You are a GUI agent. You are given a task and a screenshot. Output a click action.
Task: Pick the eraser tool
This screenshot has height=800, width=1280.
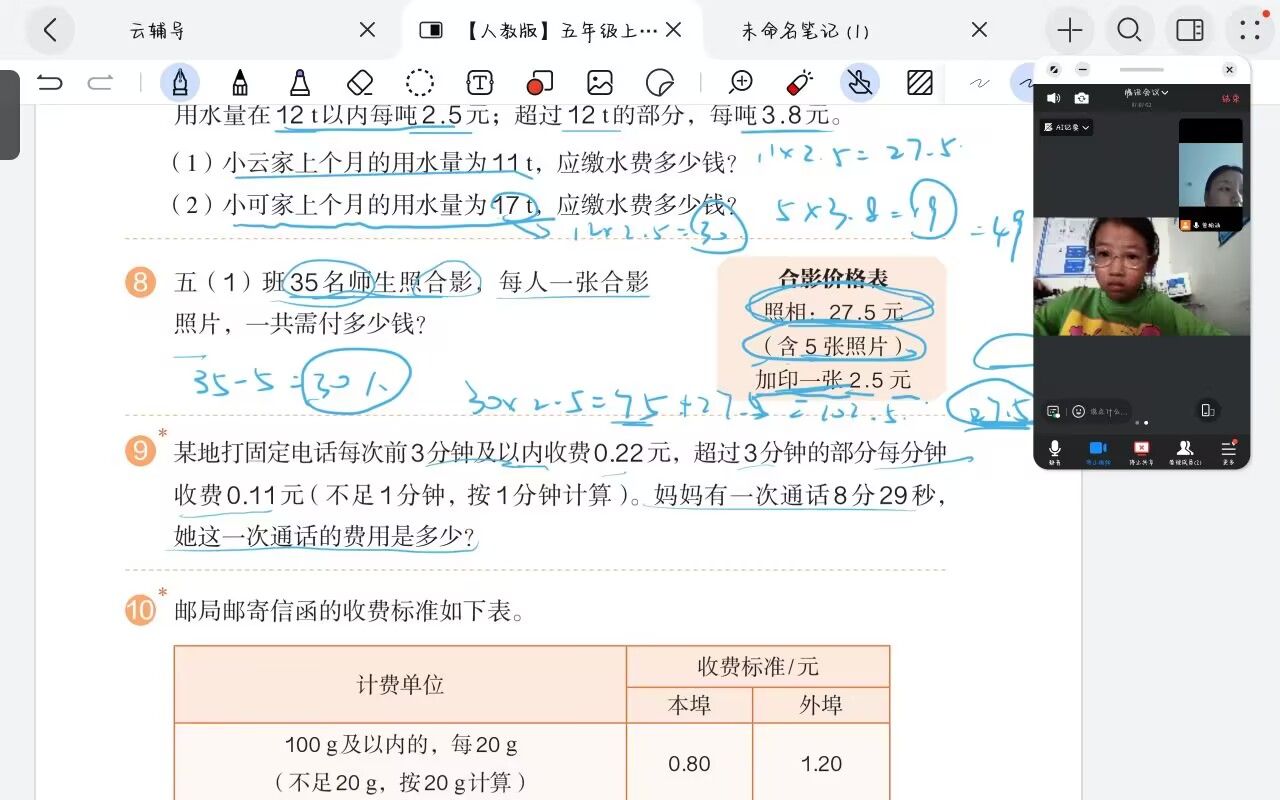(359, 82)
